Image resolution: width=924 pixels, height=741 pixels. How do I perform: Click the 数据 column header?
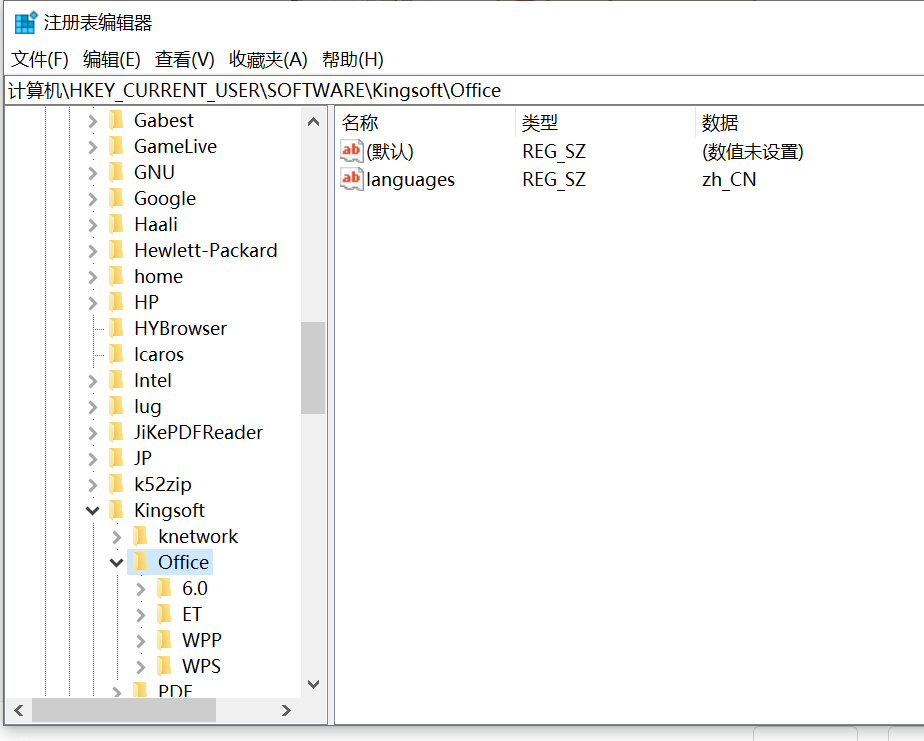pos(811,123)
